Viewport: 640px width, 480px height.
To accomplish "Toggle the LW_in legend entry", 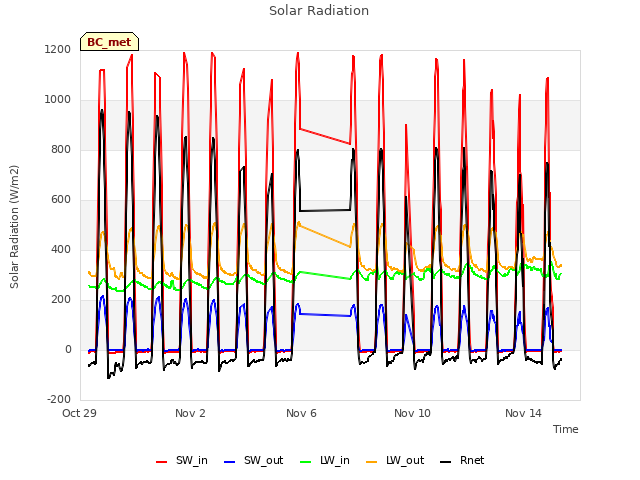I will [x=325, y=460].
